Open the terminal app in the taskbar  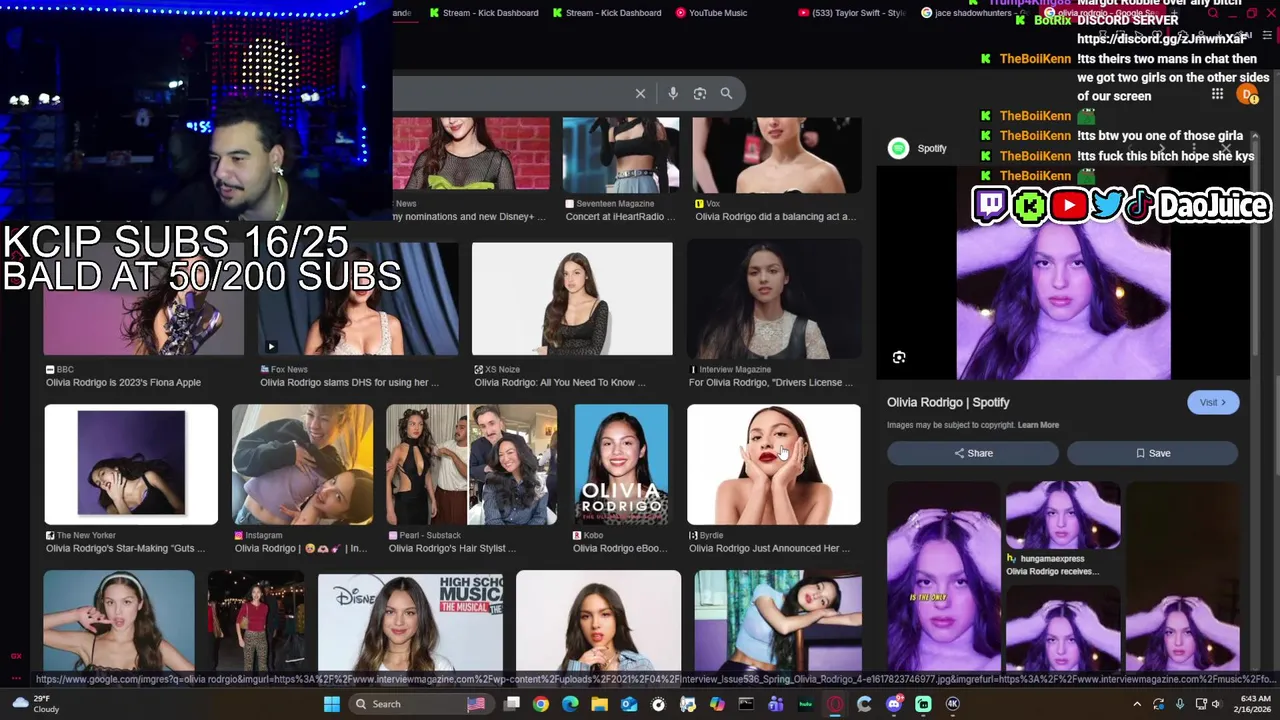[746, 704]
